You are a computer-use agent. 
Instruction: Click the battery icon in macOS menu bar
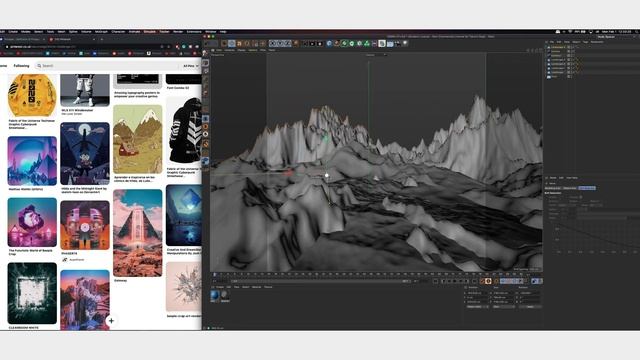[583, 31]
